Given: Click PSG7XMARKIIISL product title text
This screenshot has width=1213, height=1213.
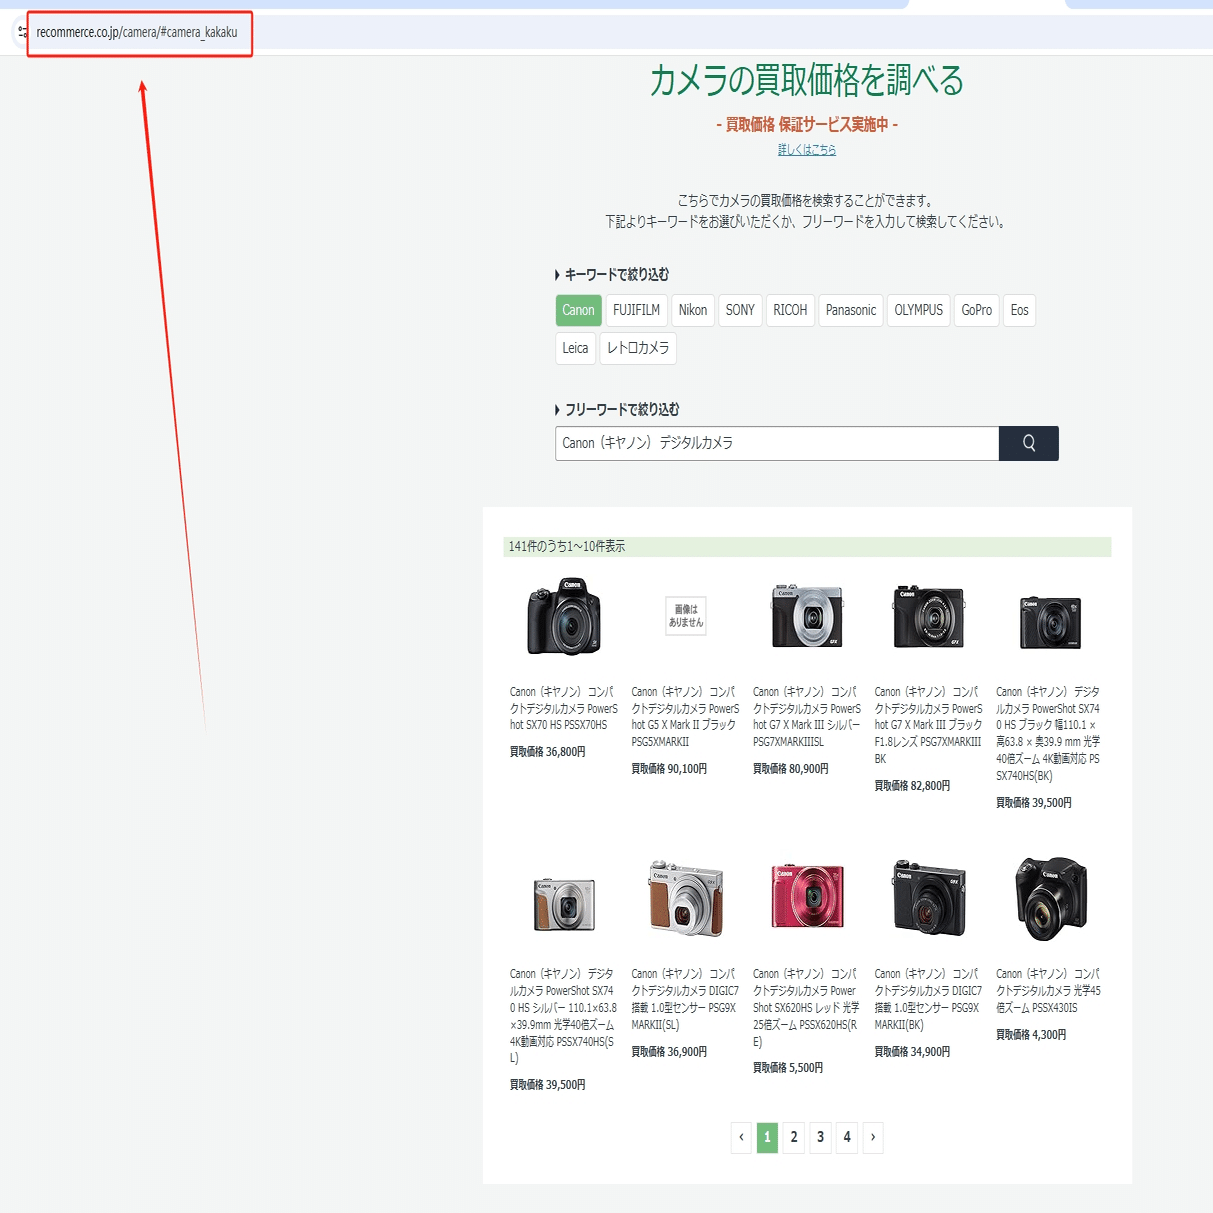Looking at the screenshot, I should (x=807, y=716).
